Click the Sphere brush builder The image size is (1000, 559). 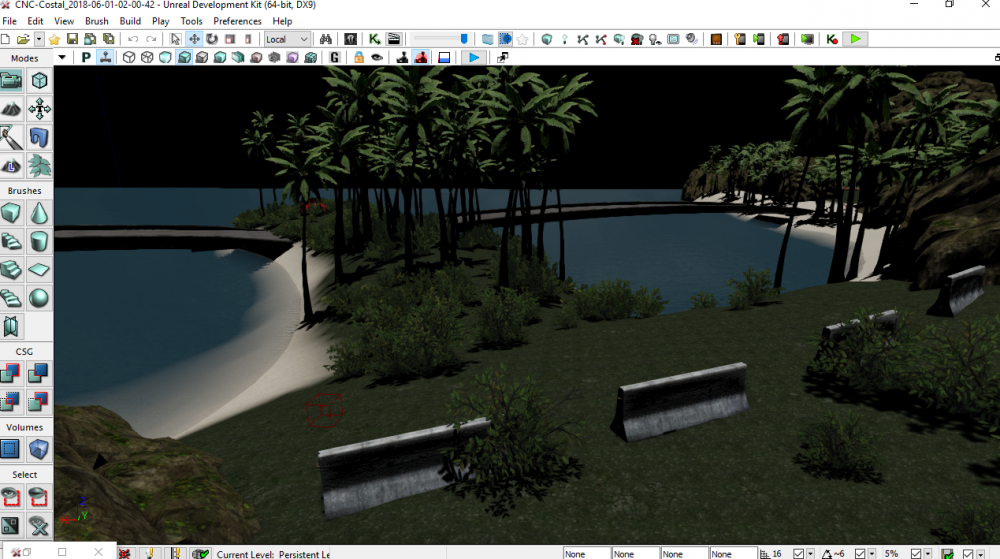coord(40,298)
